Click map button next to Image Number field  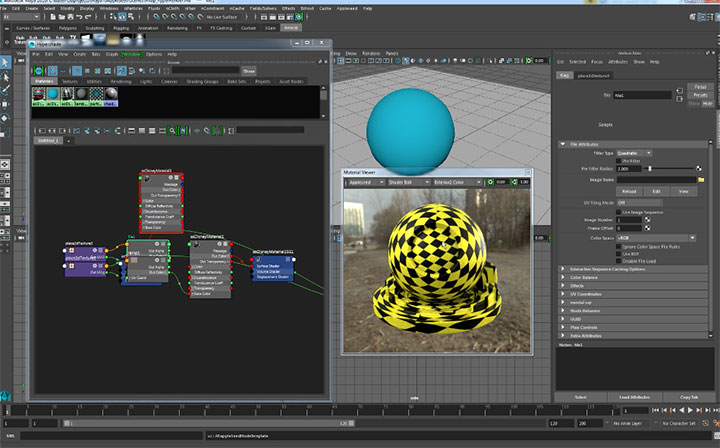pyautogui.click(x=647, y=220)
